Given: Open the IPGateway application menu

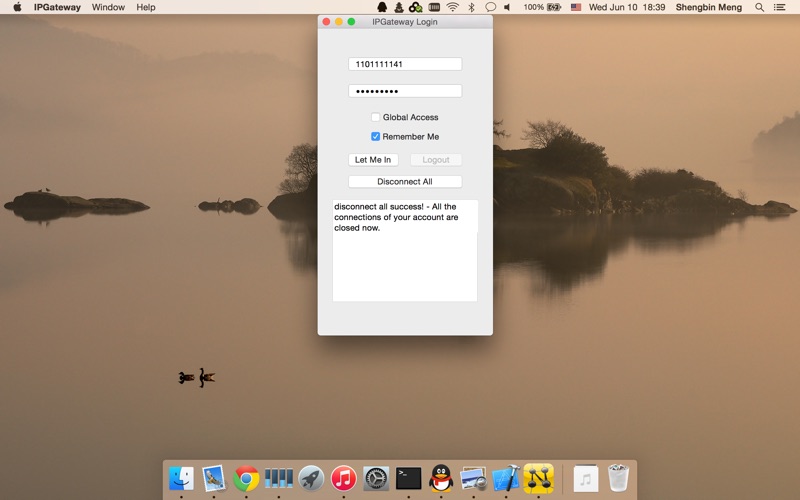Looking at the screenshot, I should 57,7.
